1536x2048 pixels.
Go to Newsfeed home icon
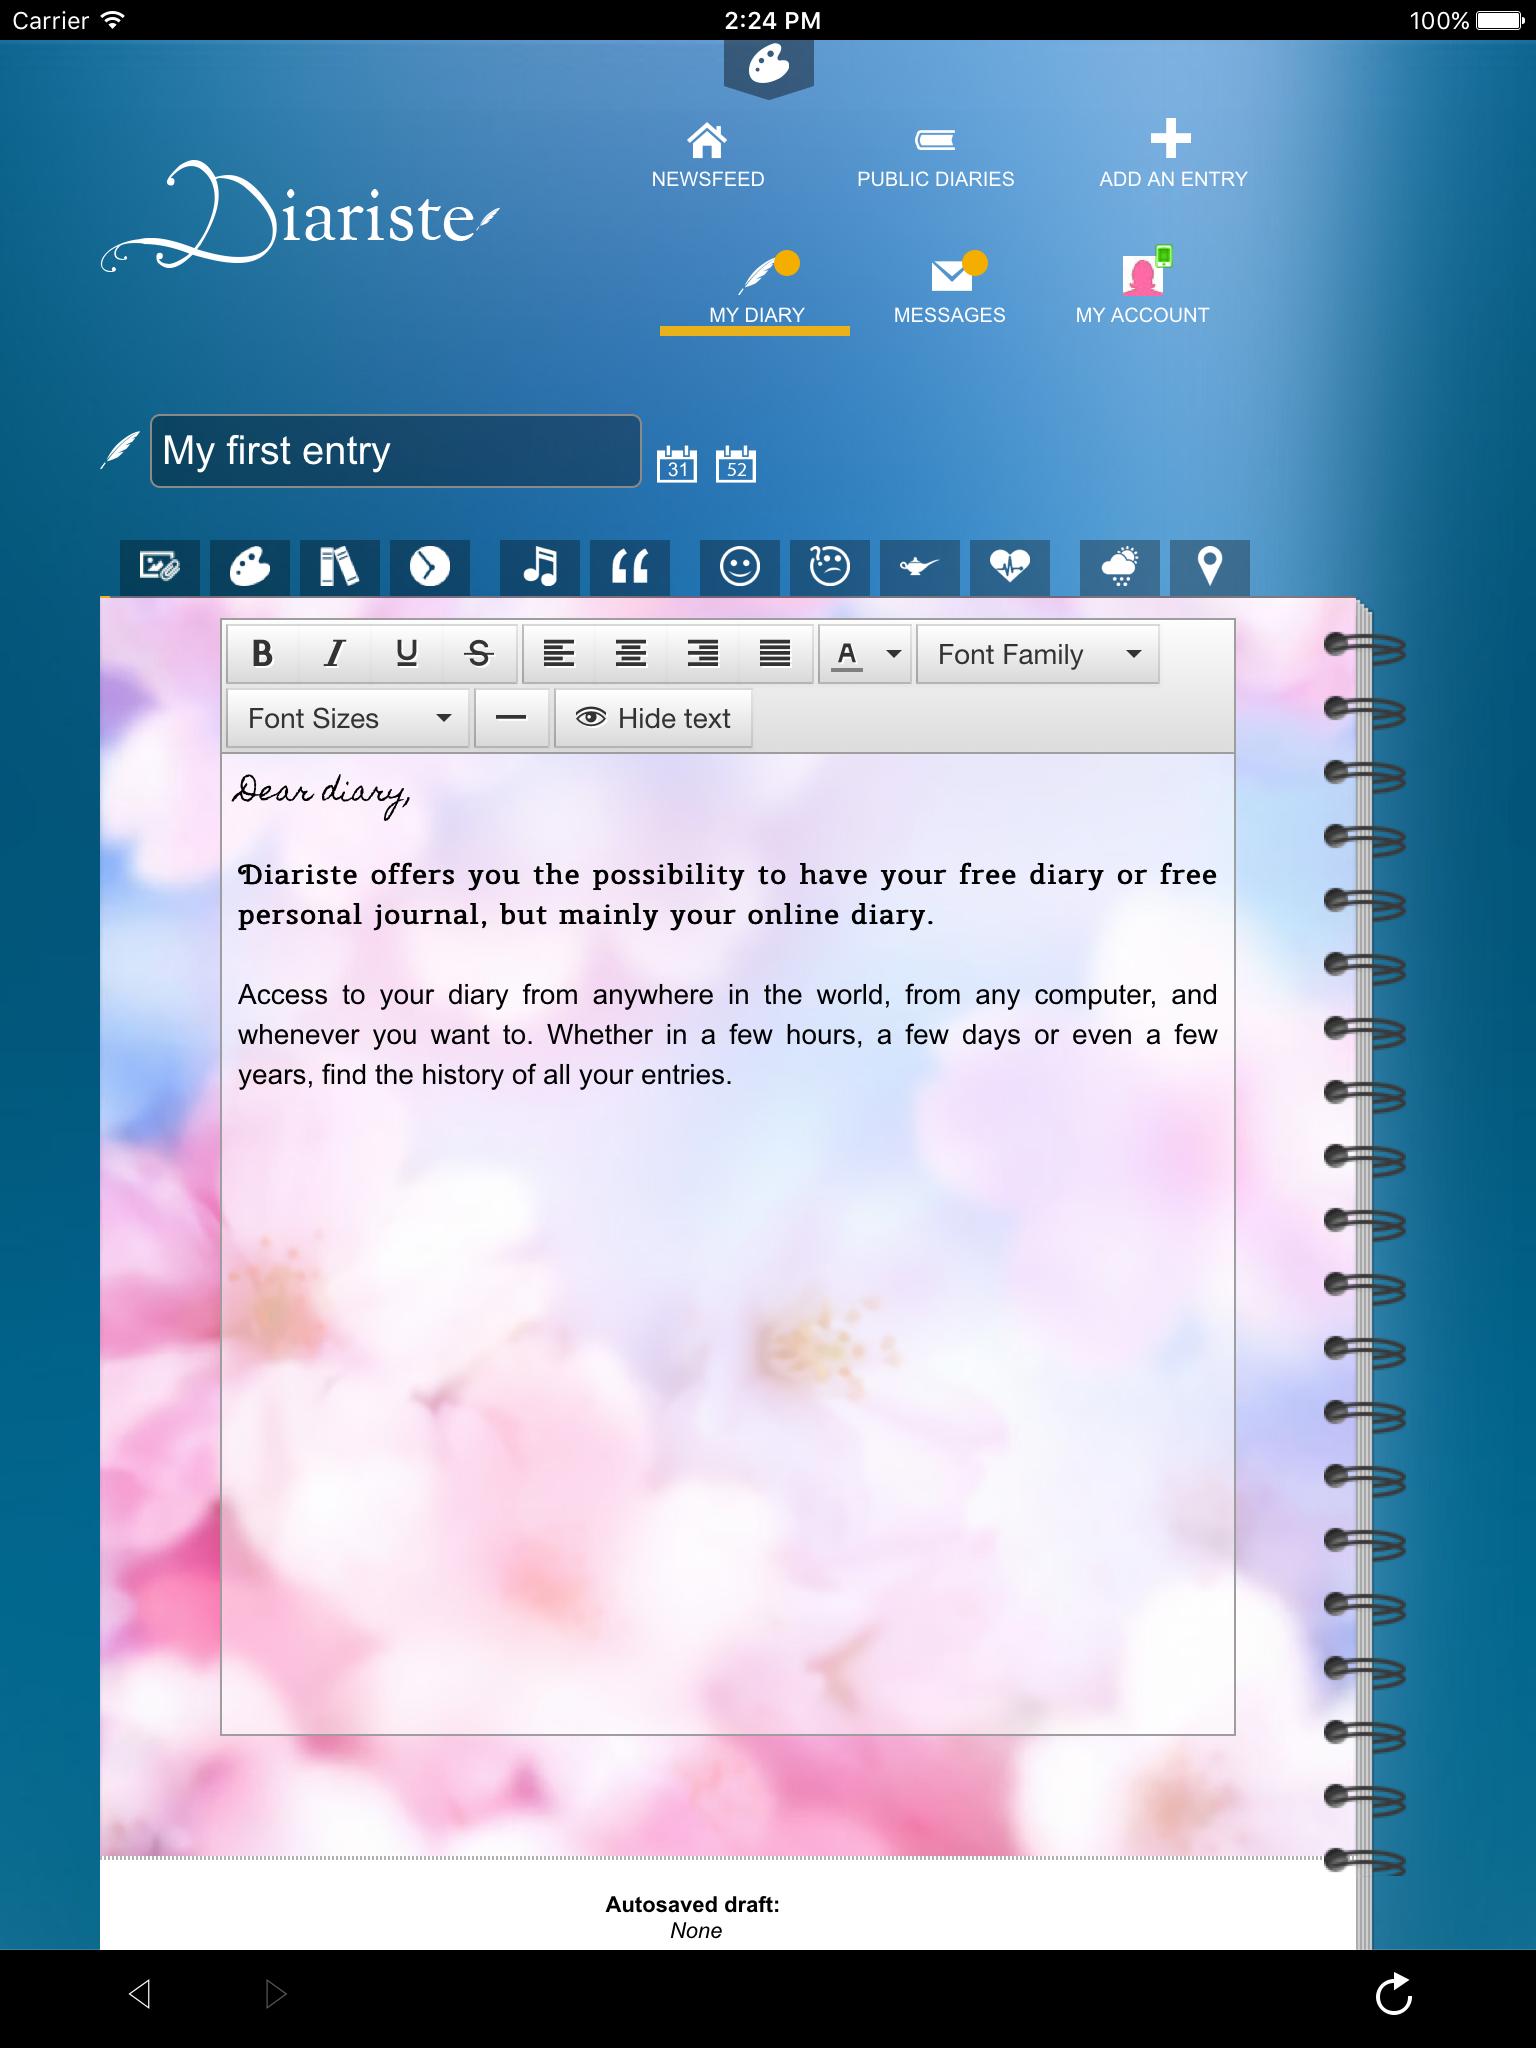pos(707,140)
